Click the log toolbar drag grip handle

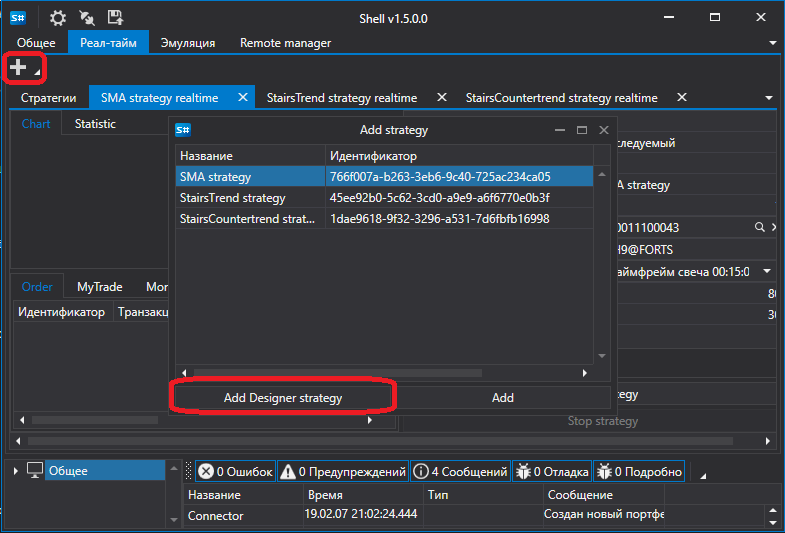188,471
